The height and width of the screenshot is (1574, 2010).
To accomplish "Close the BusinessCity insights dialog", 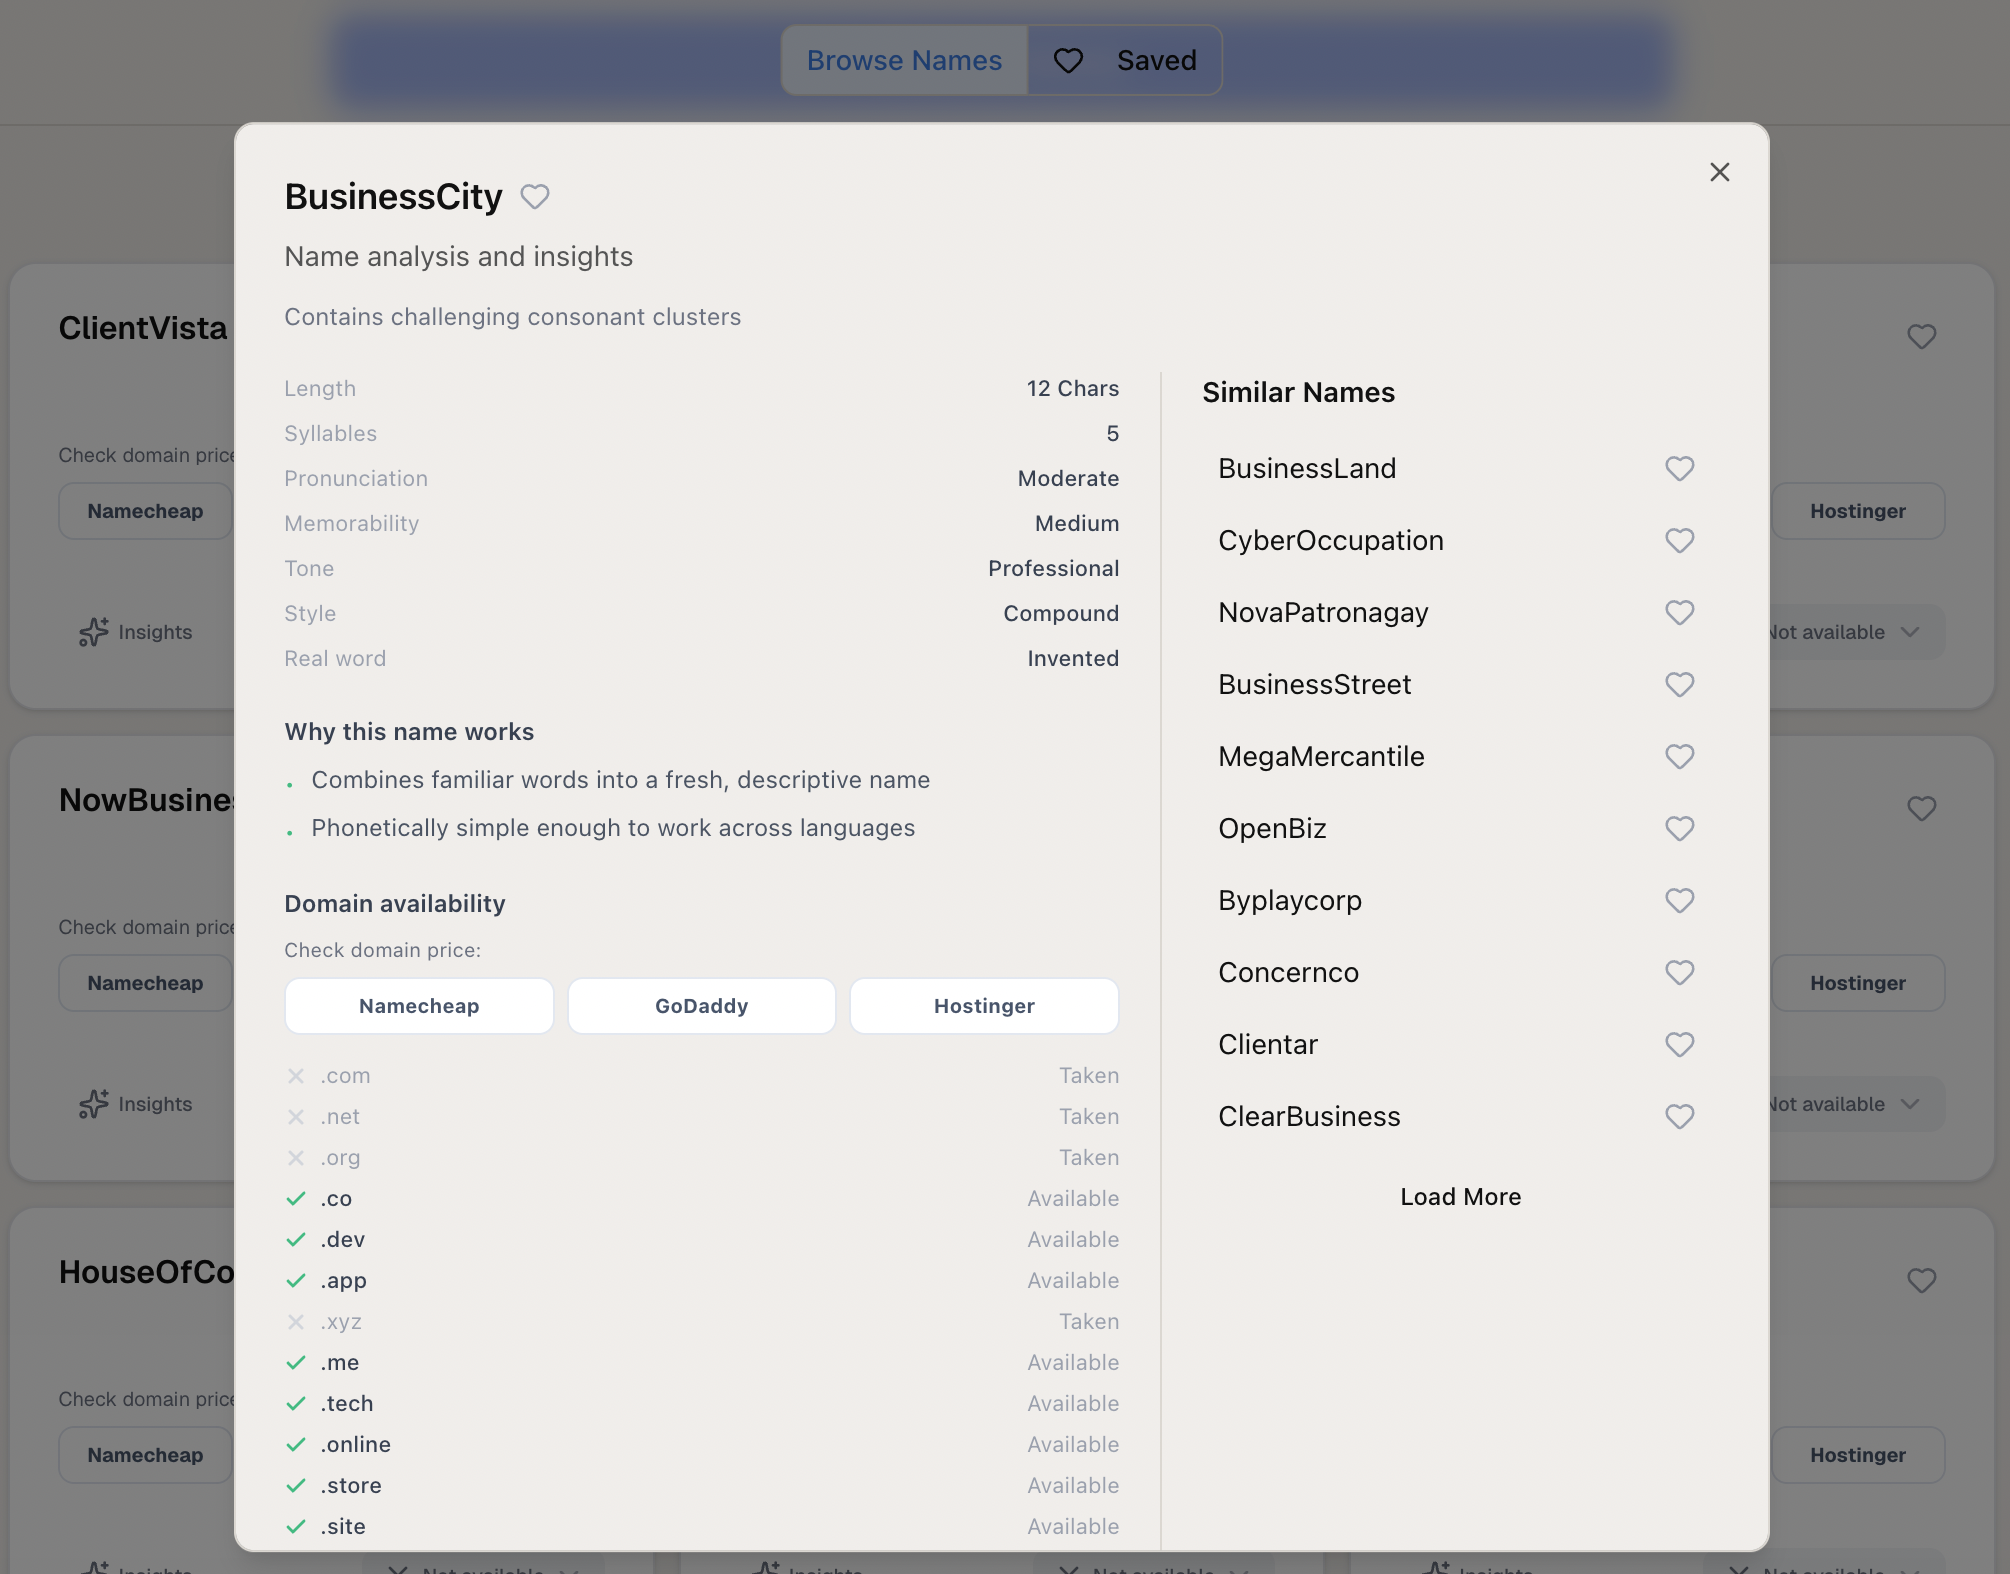I will click(x=1719, y=172).
